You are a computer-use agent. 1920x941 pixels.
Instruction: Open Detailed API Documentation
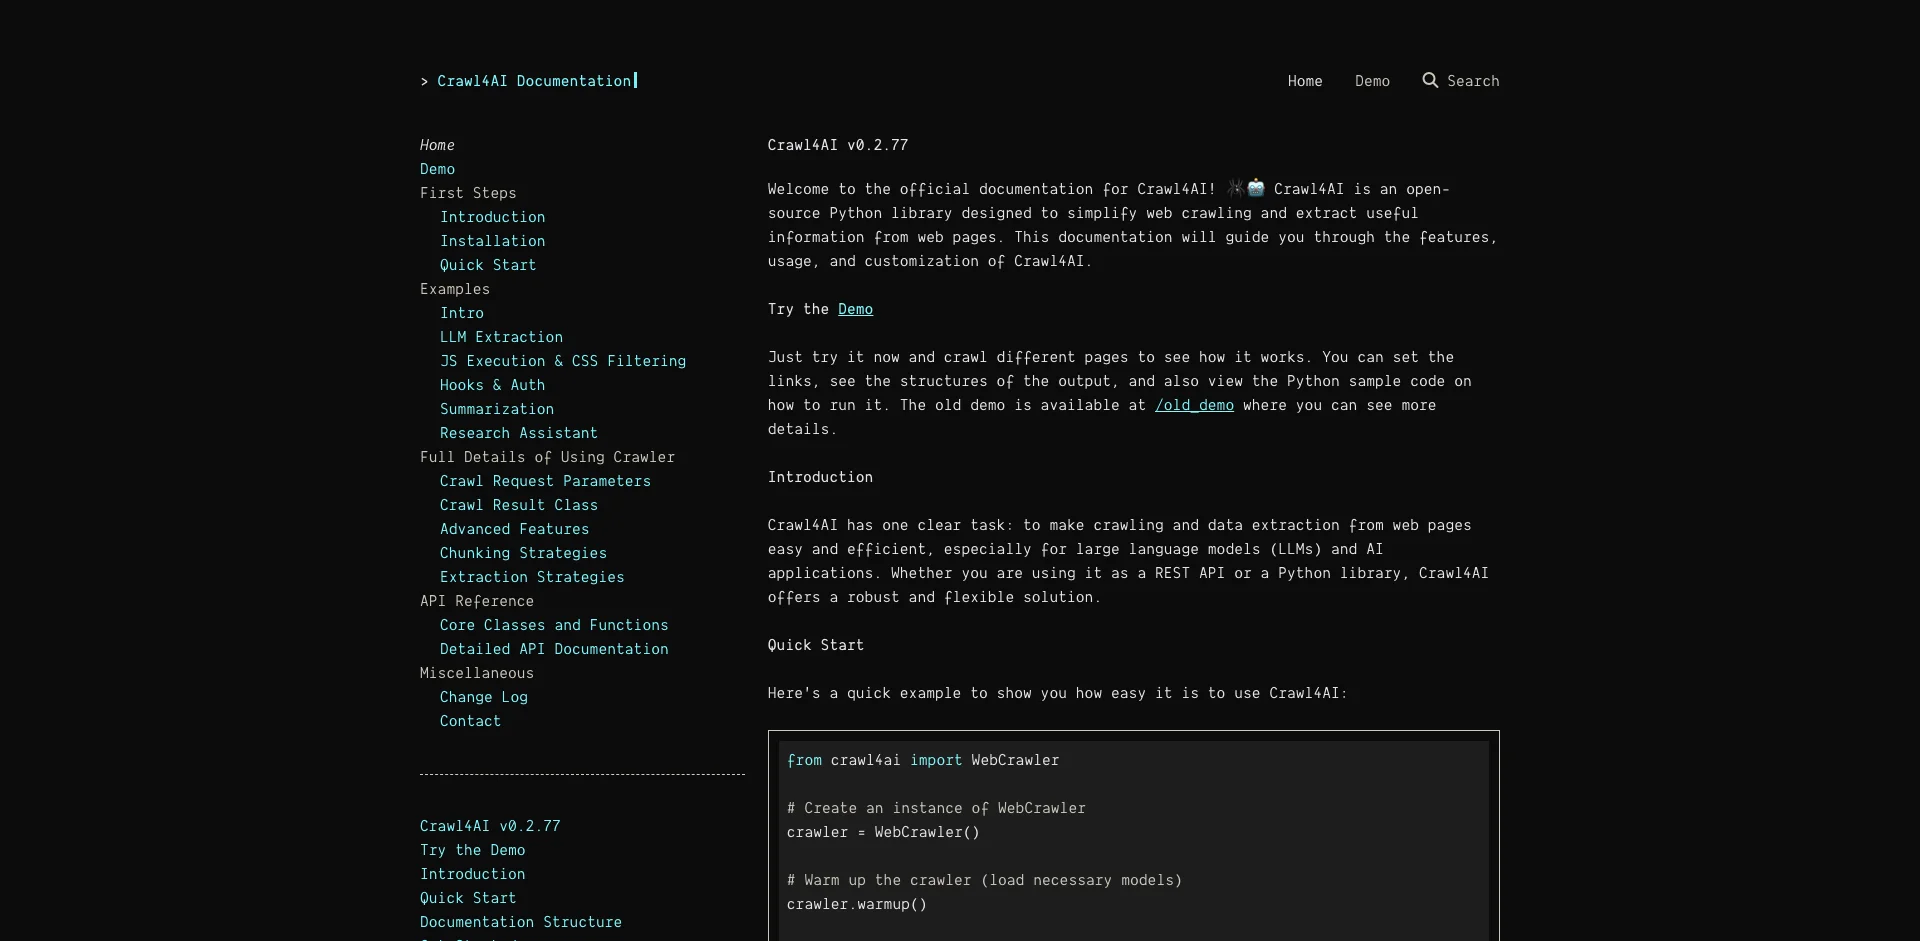tap(554, 649)
